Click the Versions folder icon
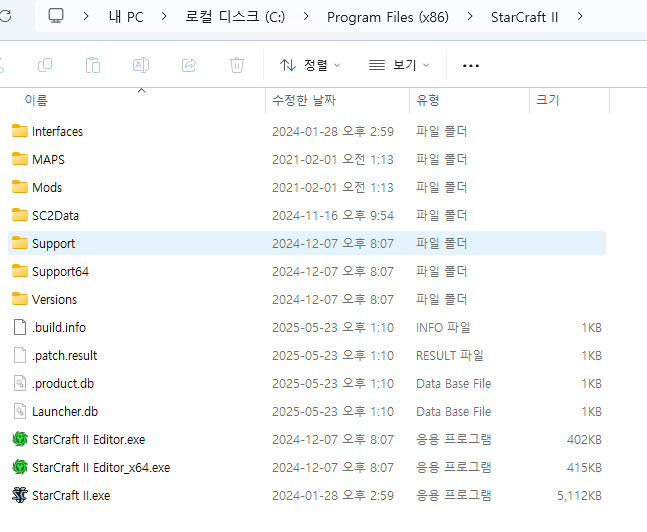The image size is (647, 532). [x=20, y=299]
